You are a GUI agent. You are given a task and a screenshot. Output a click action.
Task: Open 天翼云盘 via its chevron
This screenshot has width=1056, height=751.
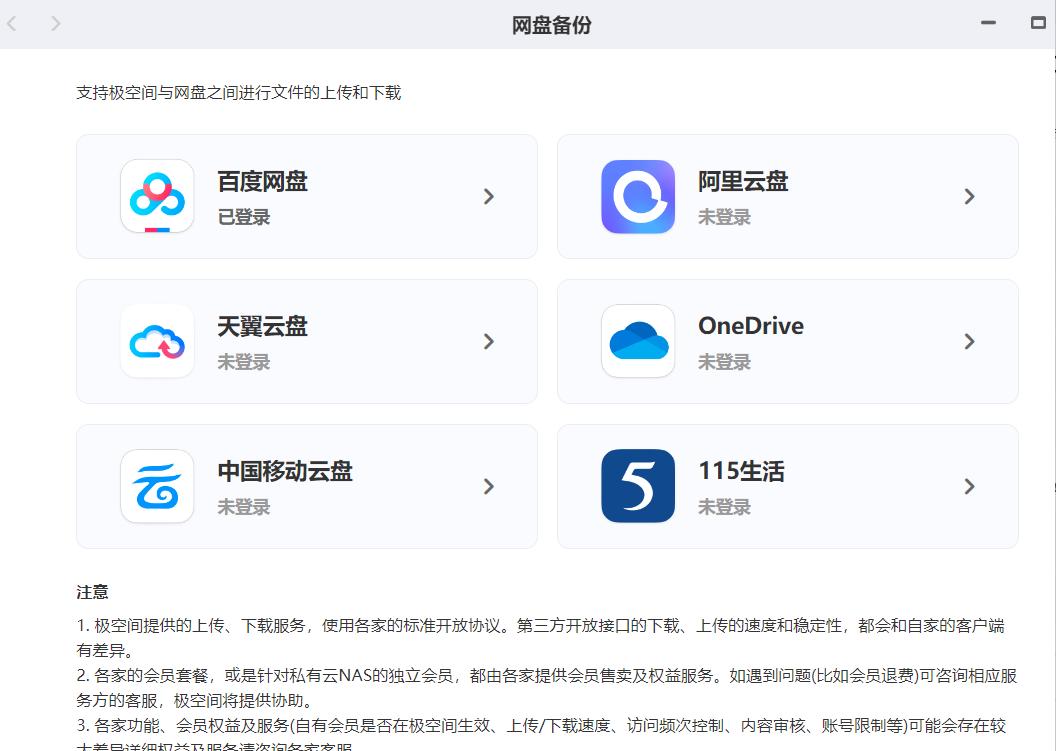click(489, 341)
